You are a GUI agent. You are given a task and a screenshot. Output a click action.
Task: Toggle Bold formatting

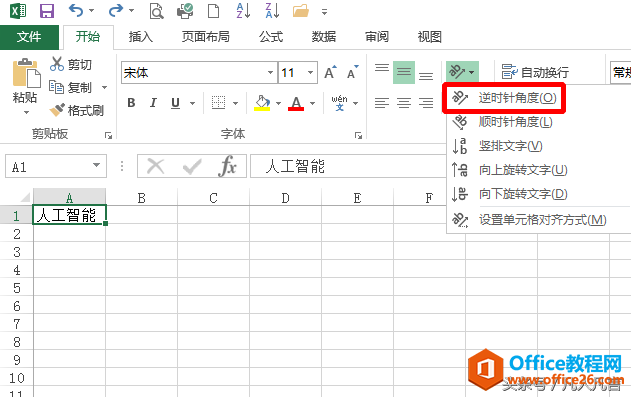click(x=131, y=103)
